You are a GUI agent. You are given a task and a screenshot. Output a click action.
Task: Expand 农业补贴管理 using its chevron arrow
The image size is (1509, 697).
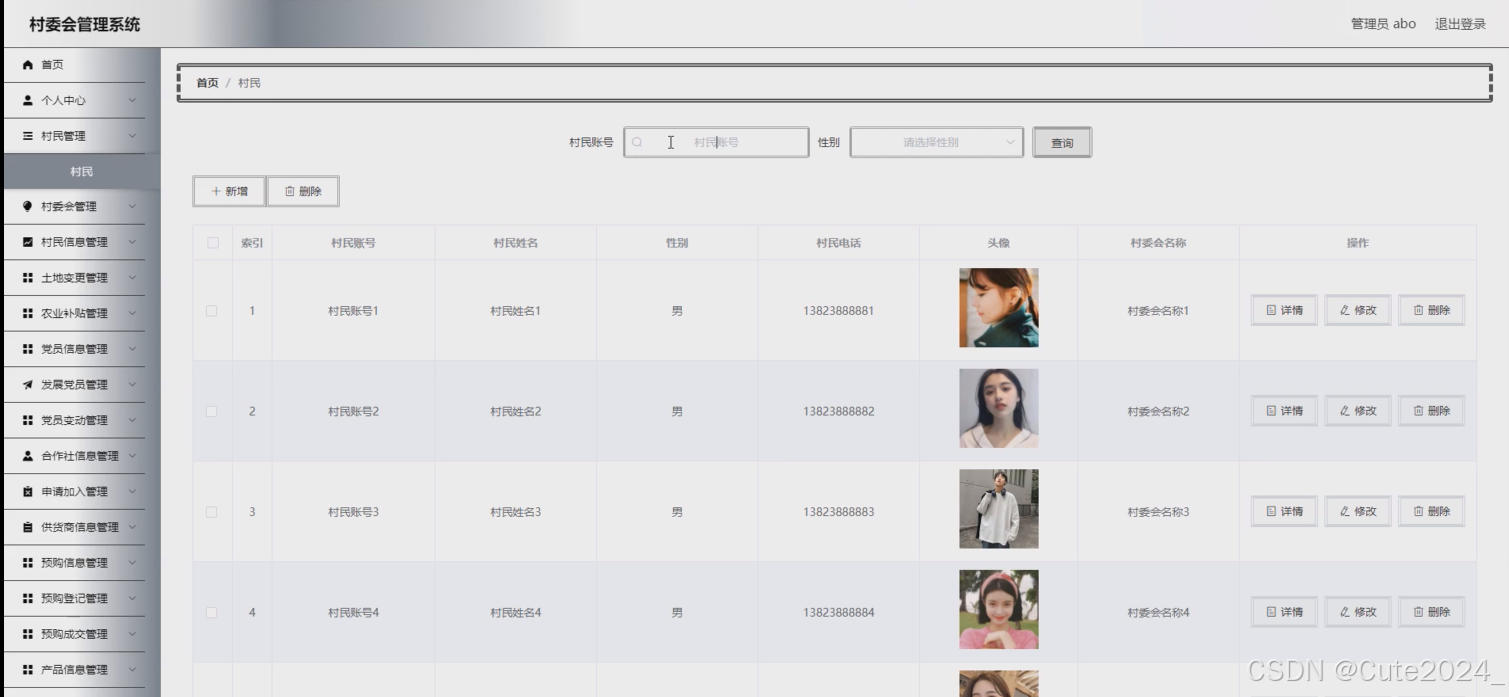click(x=132, y=314)
